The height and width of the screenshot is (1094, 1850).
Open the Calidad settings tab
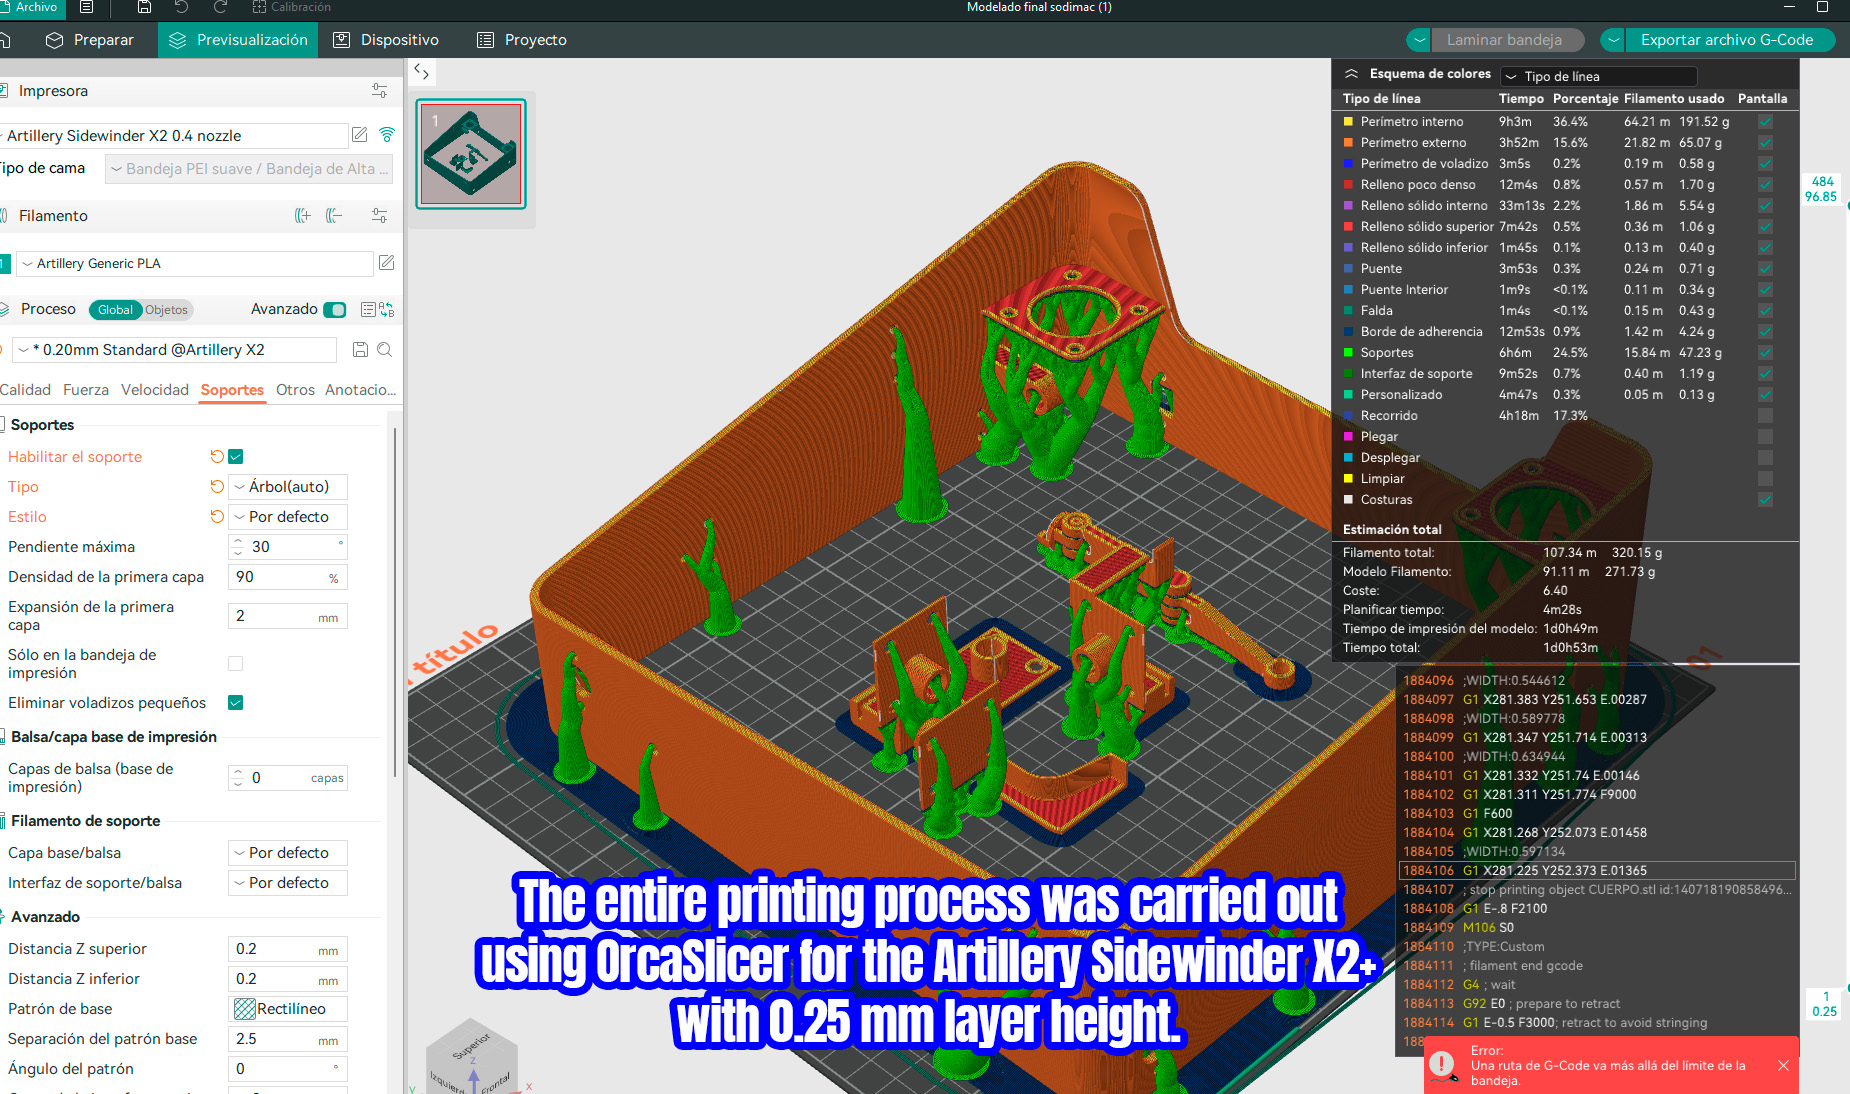25,390
